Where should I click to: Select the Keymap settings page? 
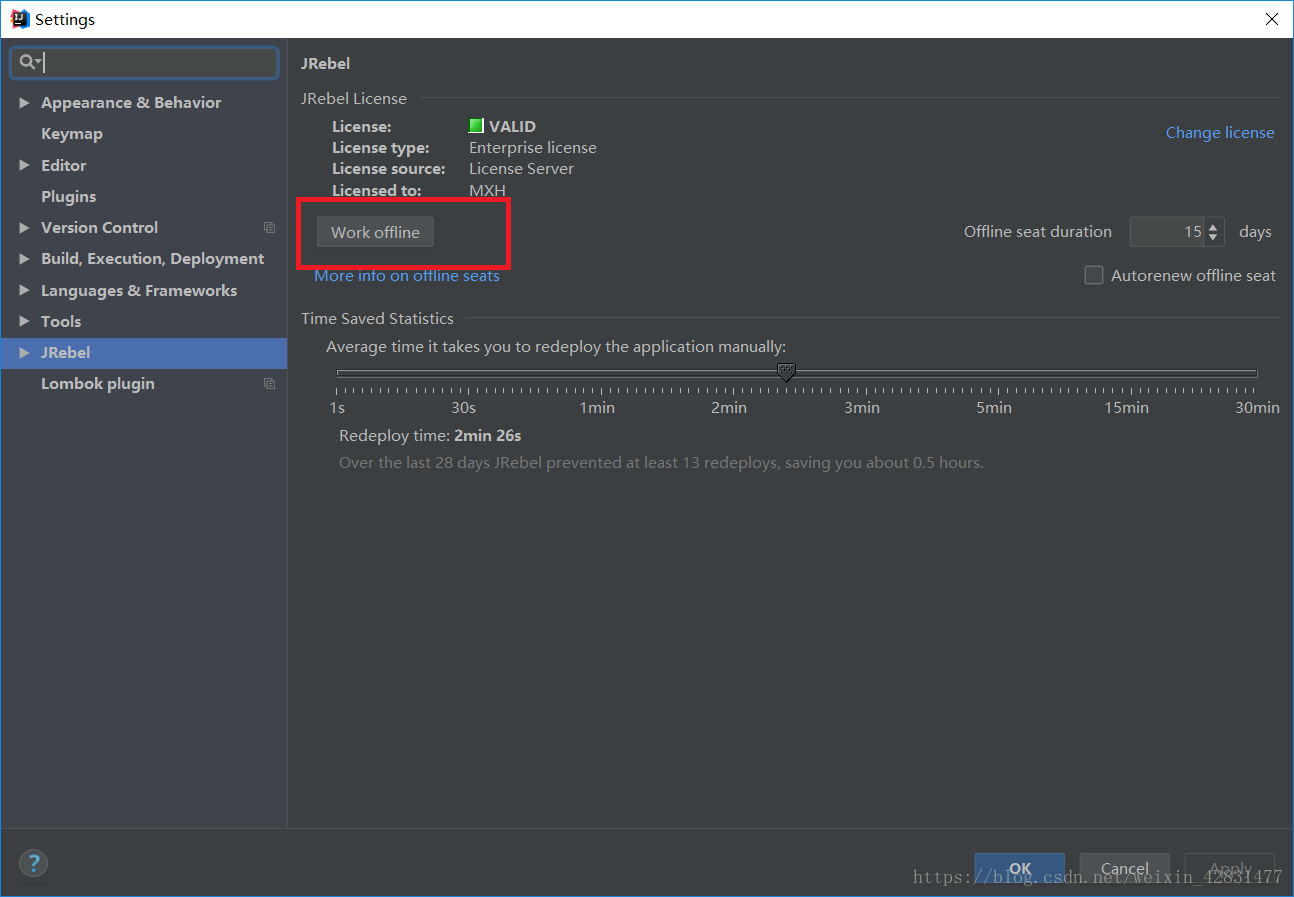click(x=71, y=133)
